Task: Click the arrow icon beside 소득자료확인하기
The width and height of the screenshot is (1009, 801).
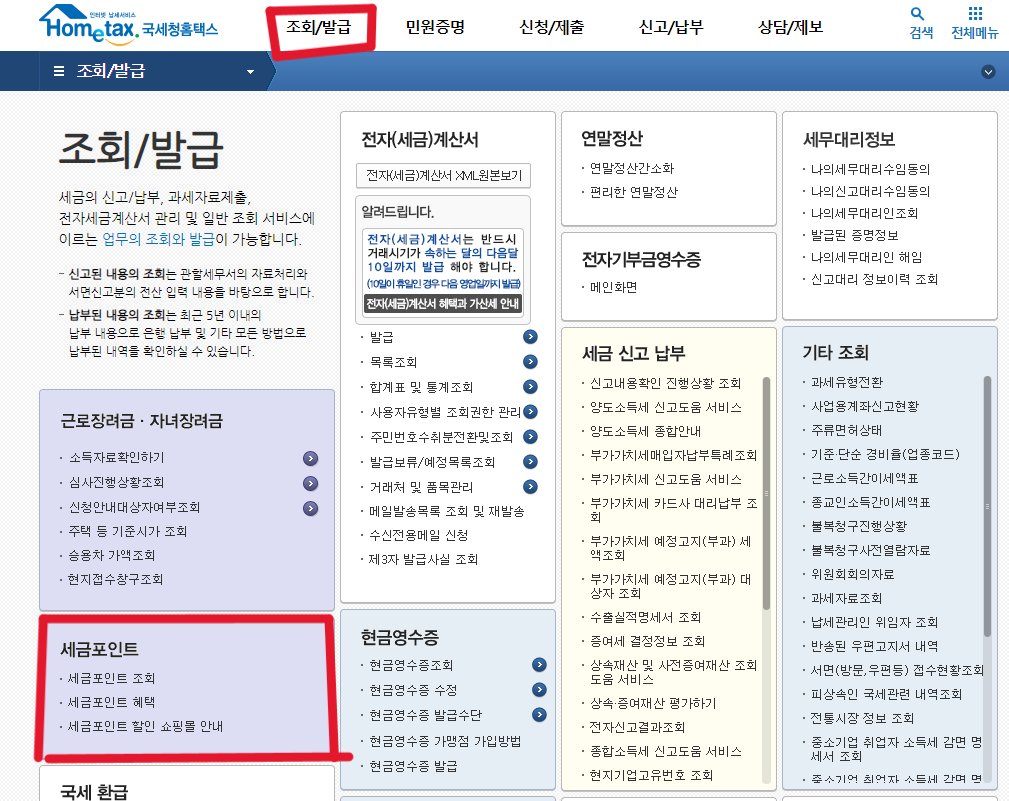Action: (310, 460)
